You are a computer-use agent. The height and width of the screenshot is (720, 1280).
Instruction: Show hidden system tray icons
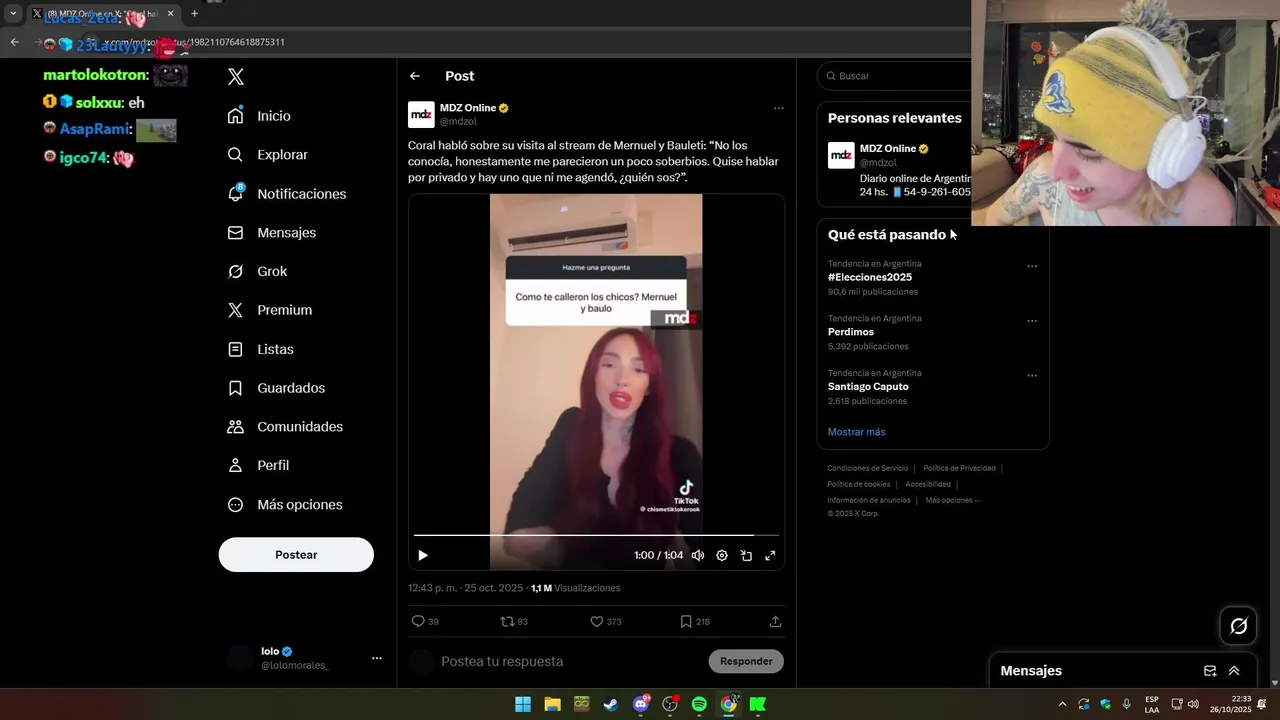1062,704
